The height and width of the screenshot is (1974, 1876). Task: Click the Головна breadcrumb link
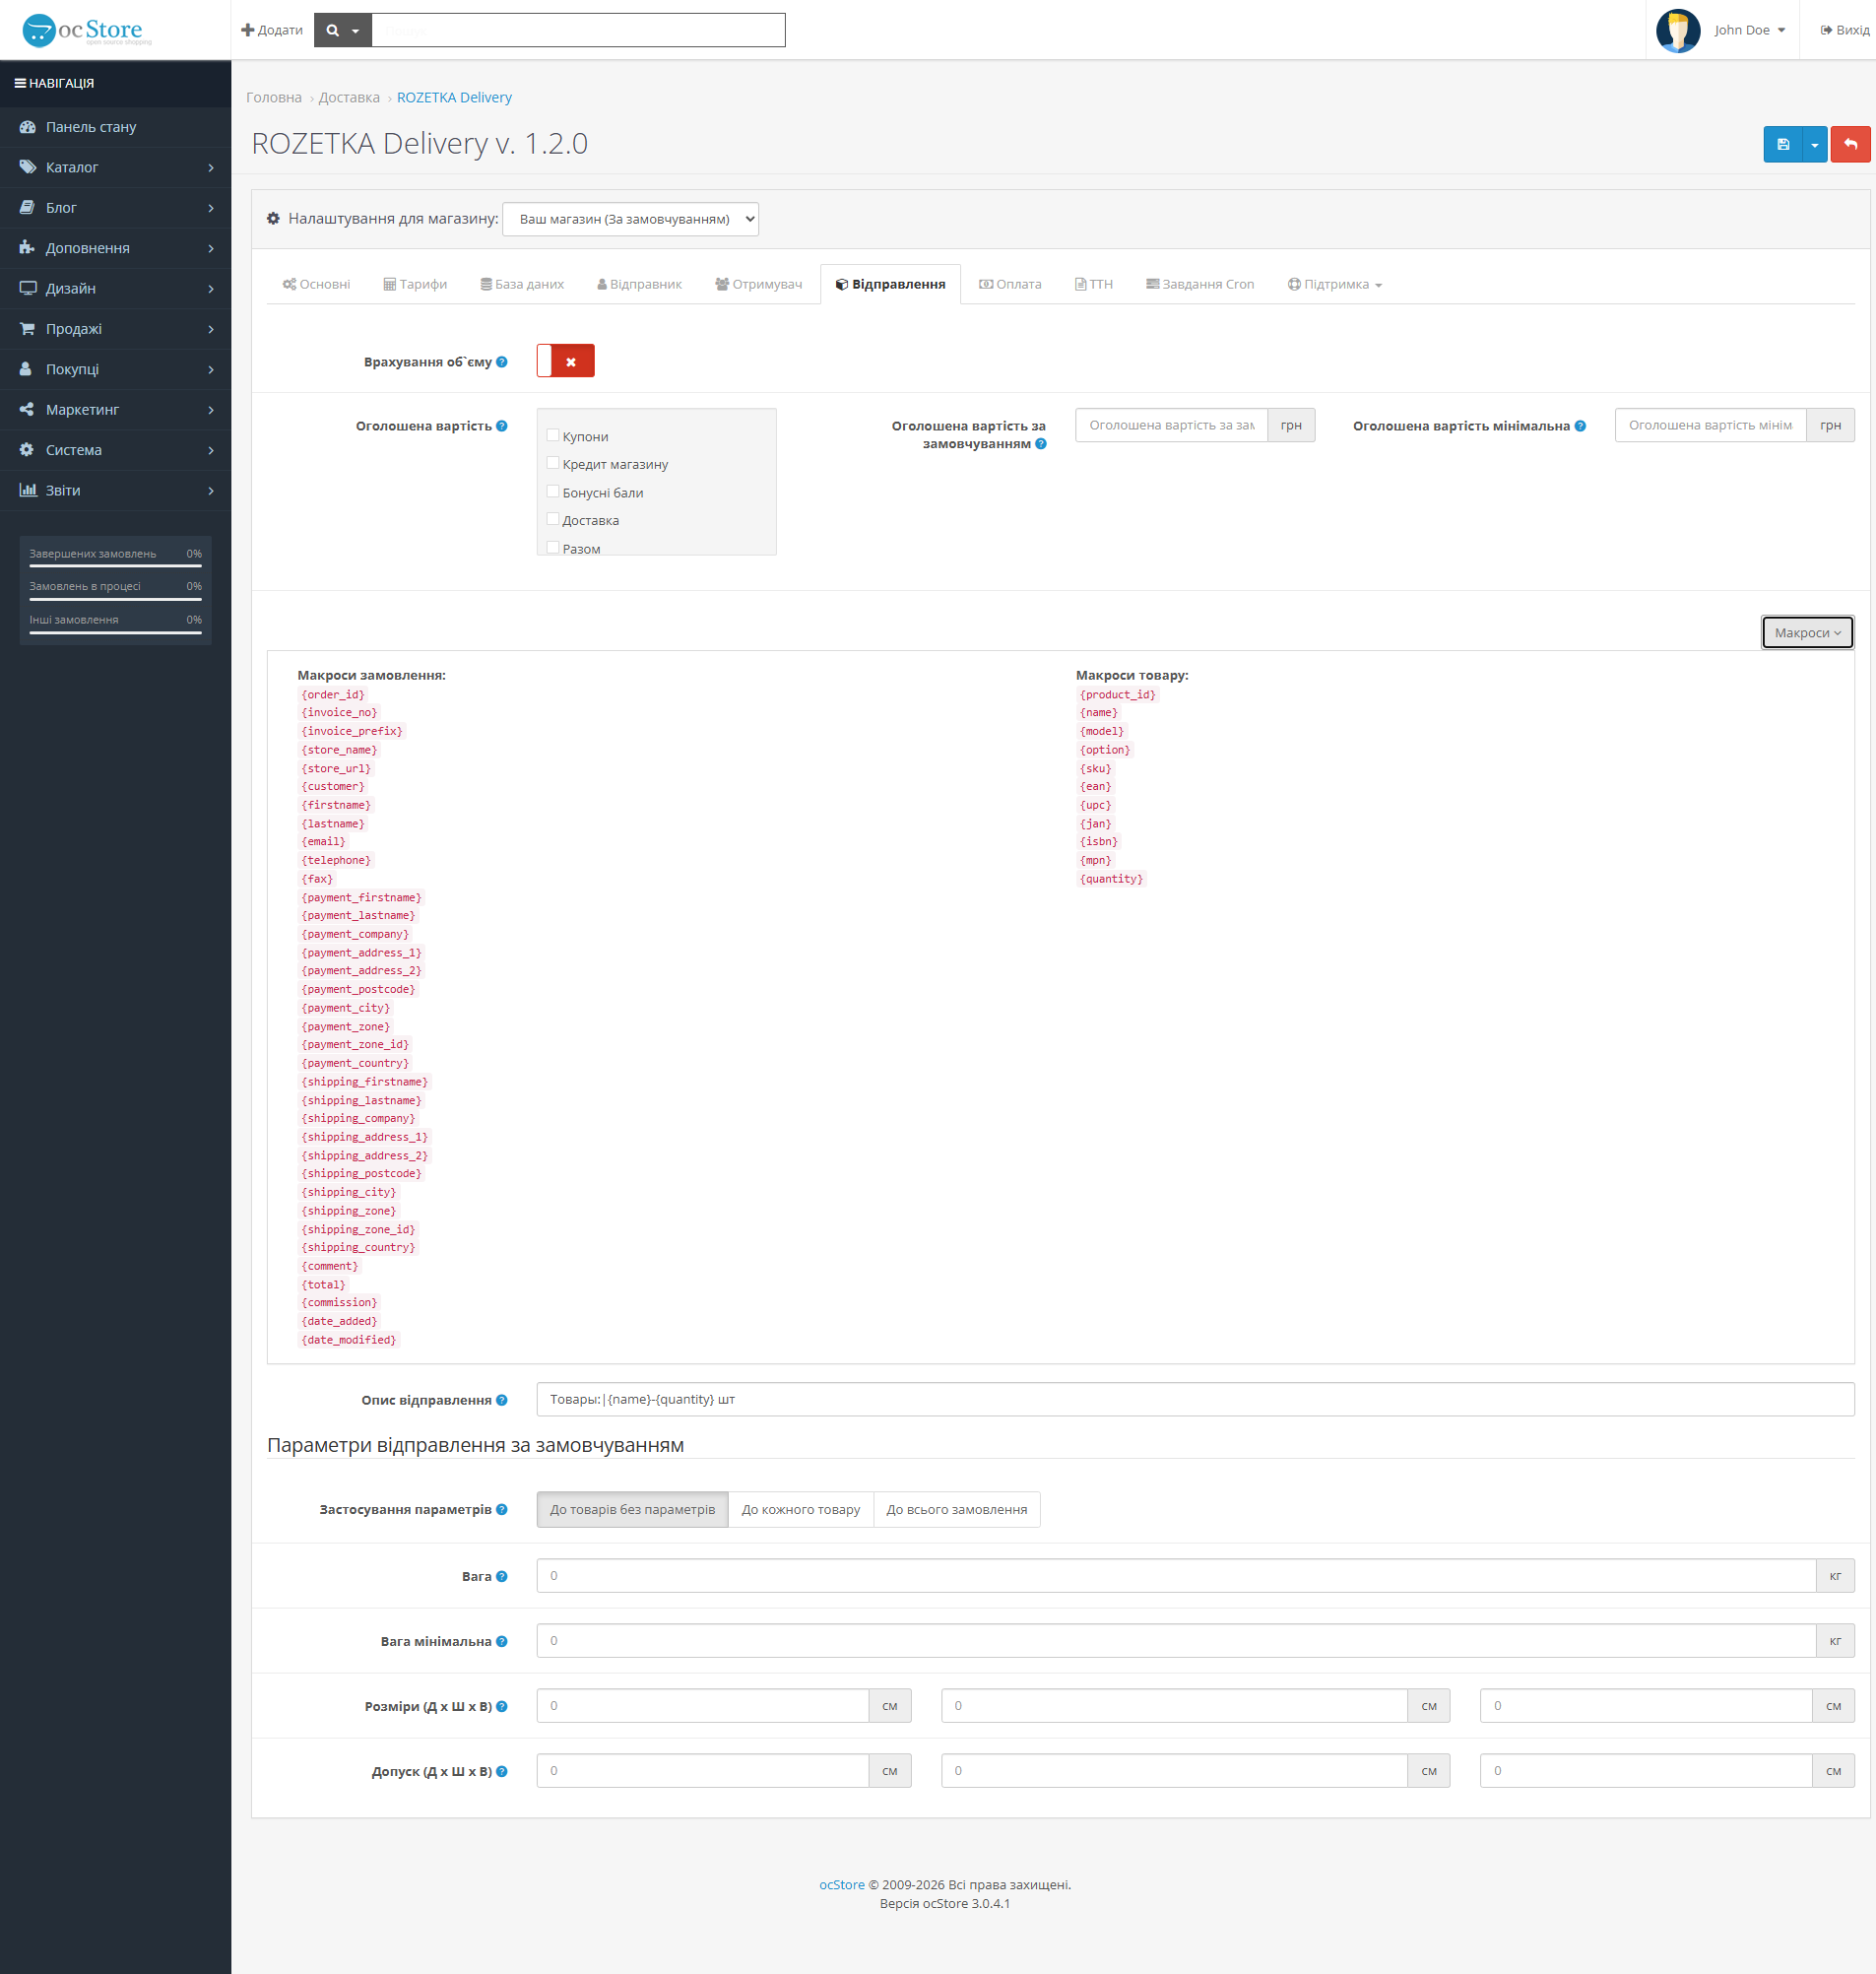click(x=274, y=97)
